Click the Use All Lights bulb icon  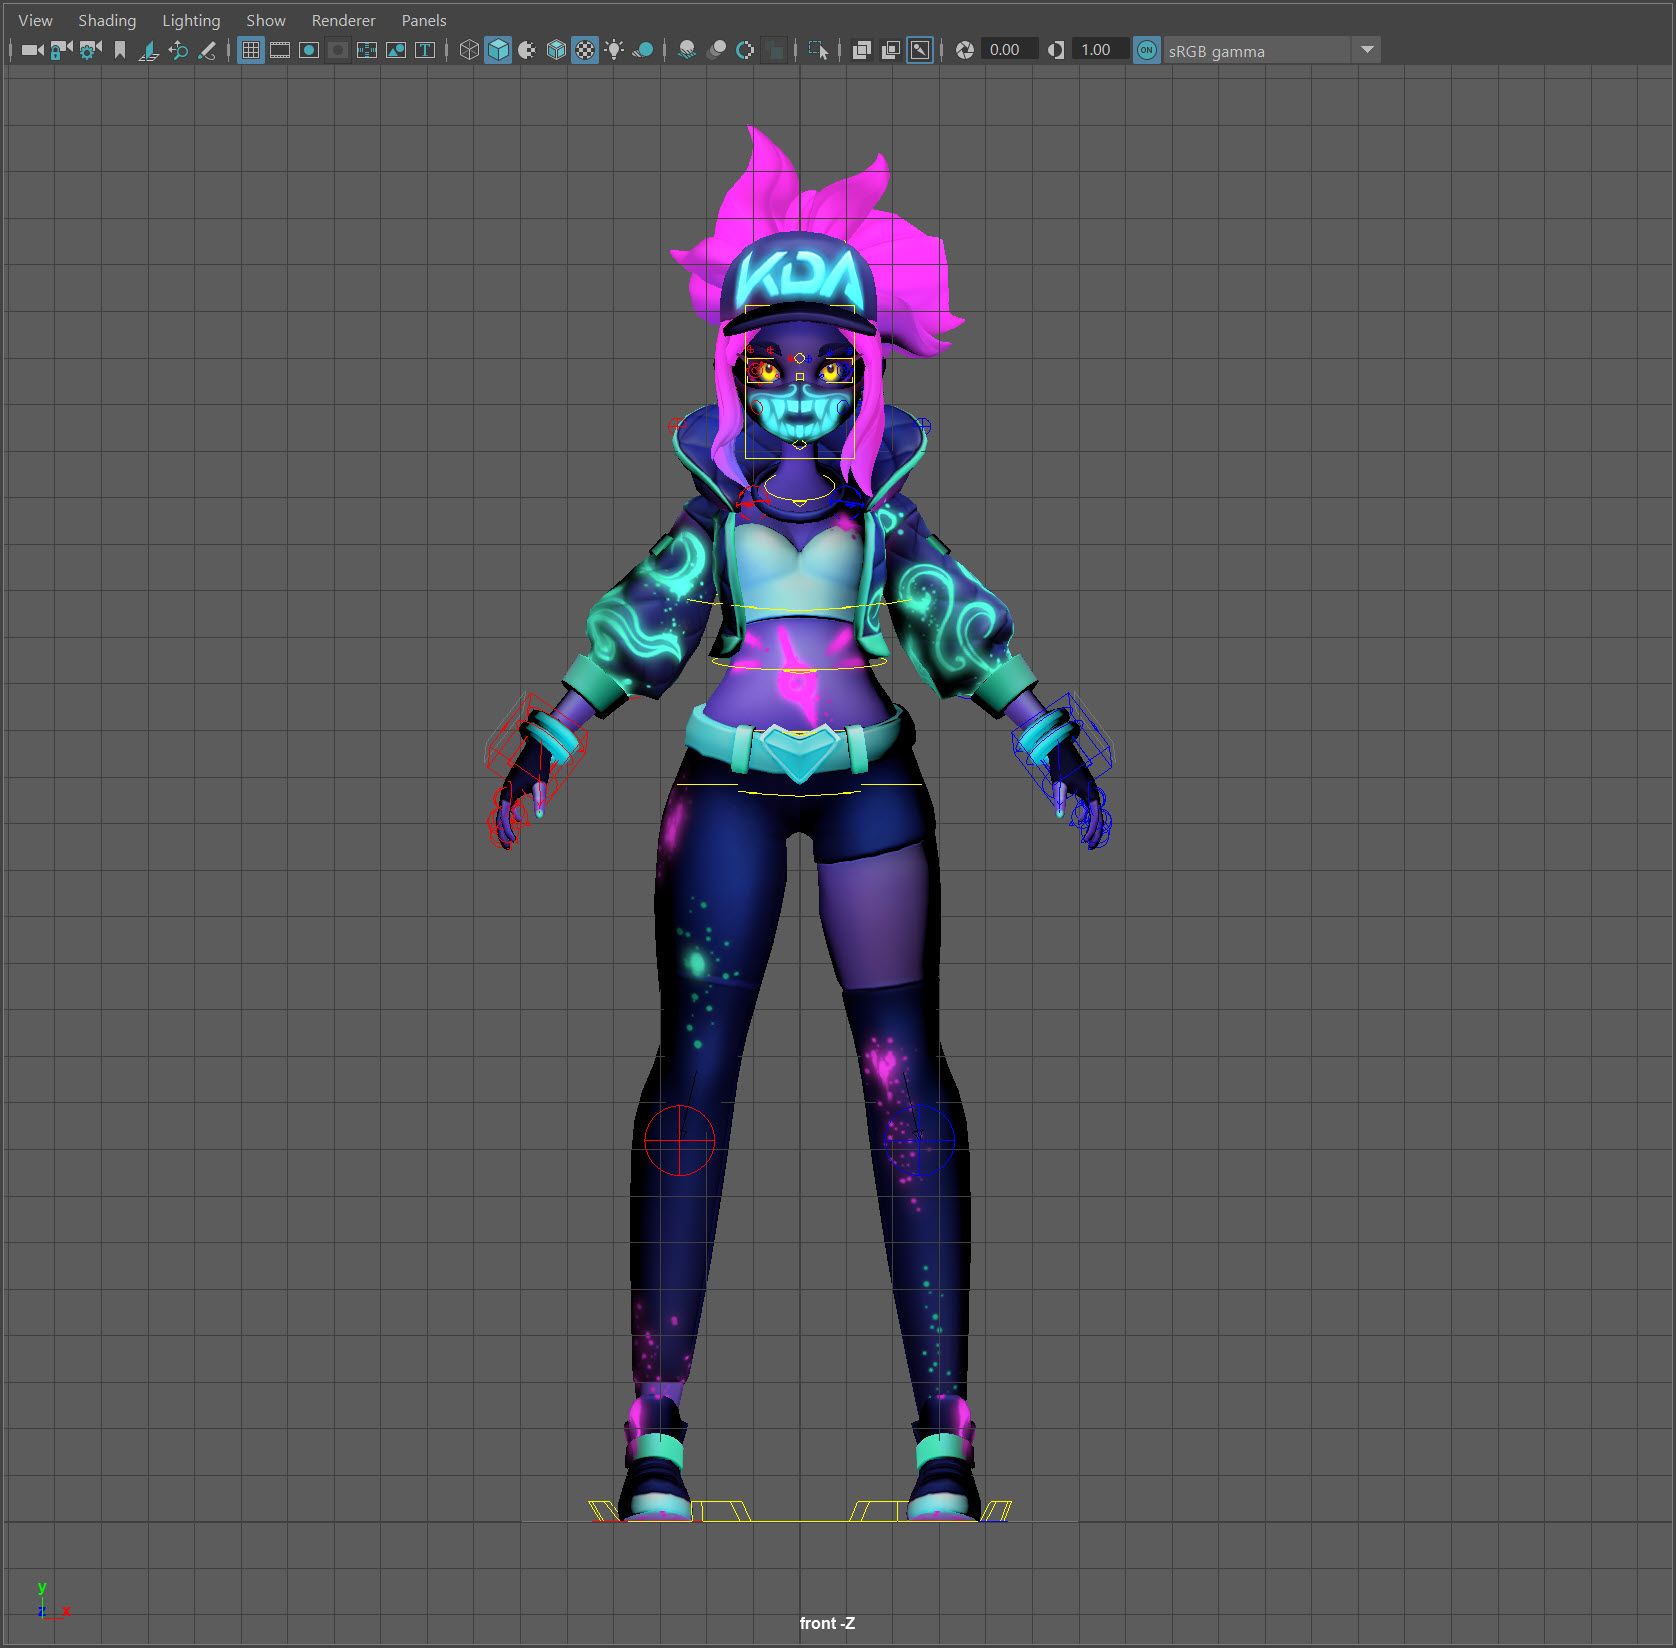[614, 50]
